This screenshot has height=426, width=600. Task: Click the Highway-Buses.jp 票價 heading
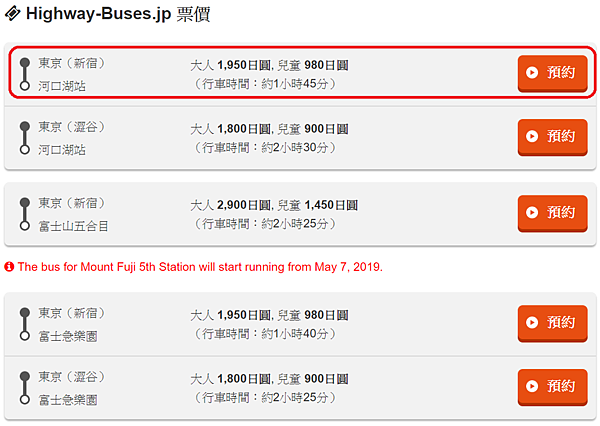(118, 14)
